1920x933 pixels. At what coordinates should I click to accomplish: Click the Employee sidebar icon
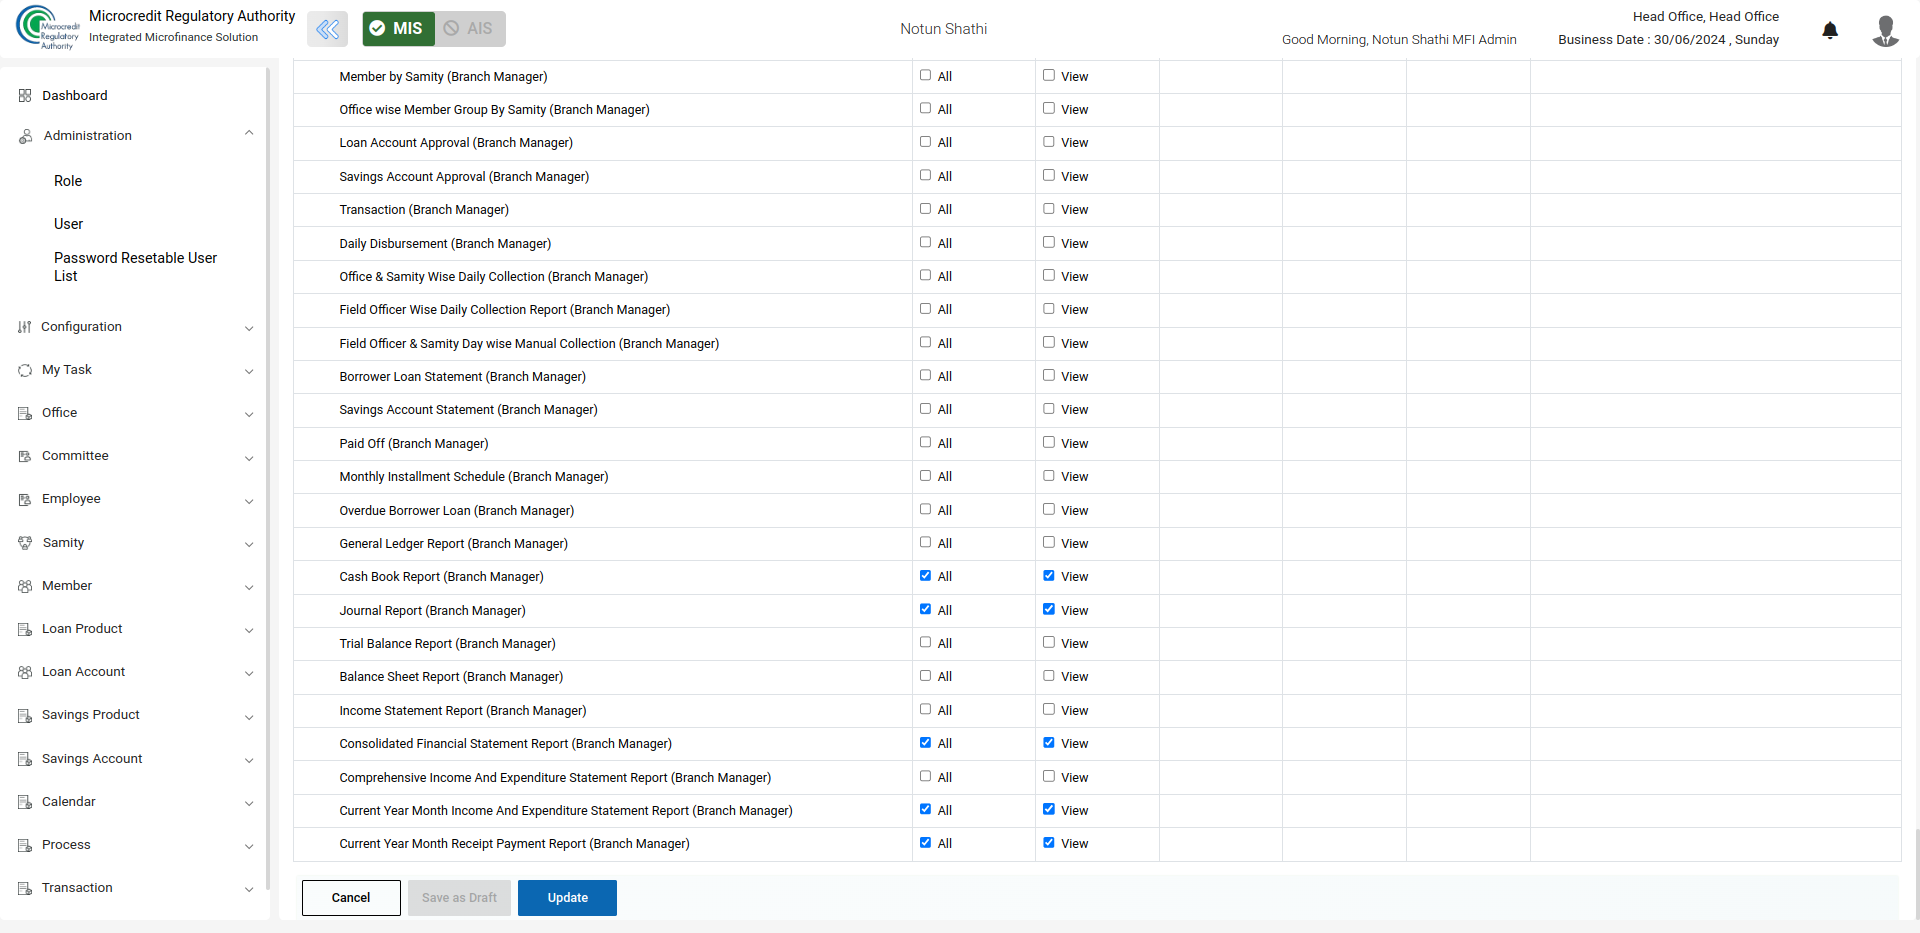click(25, 499)
